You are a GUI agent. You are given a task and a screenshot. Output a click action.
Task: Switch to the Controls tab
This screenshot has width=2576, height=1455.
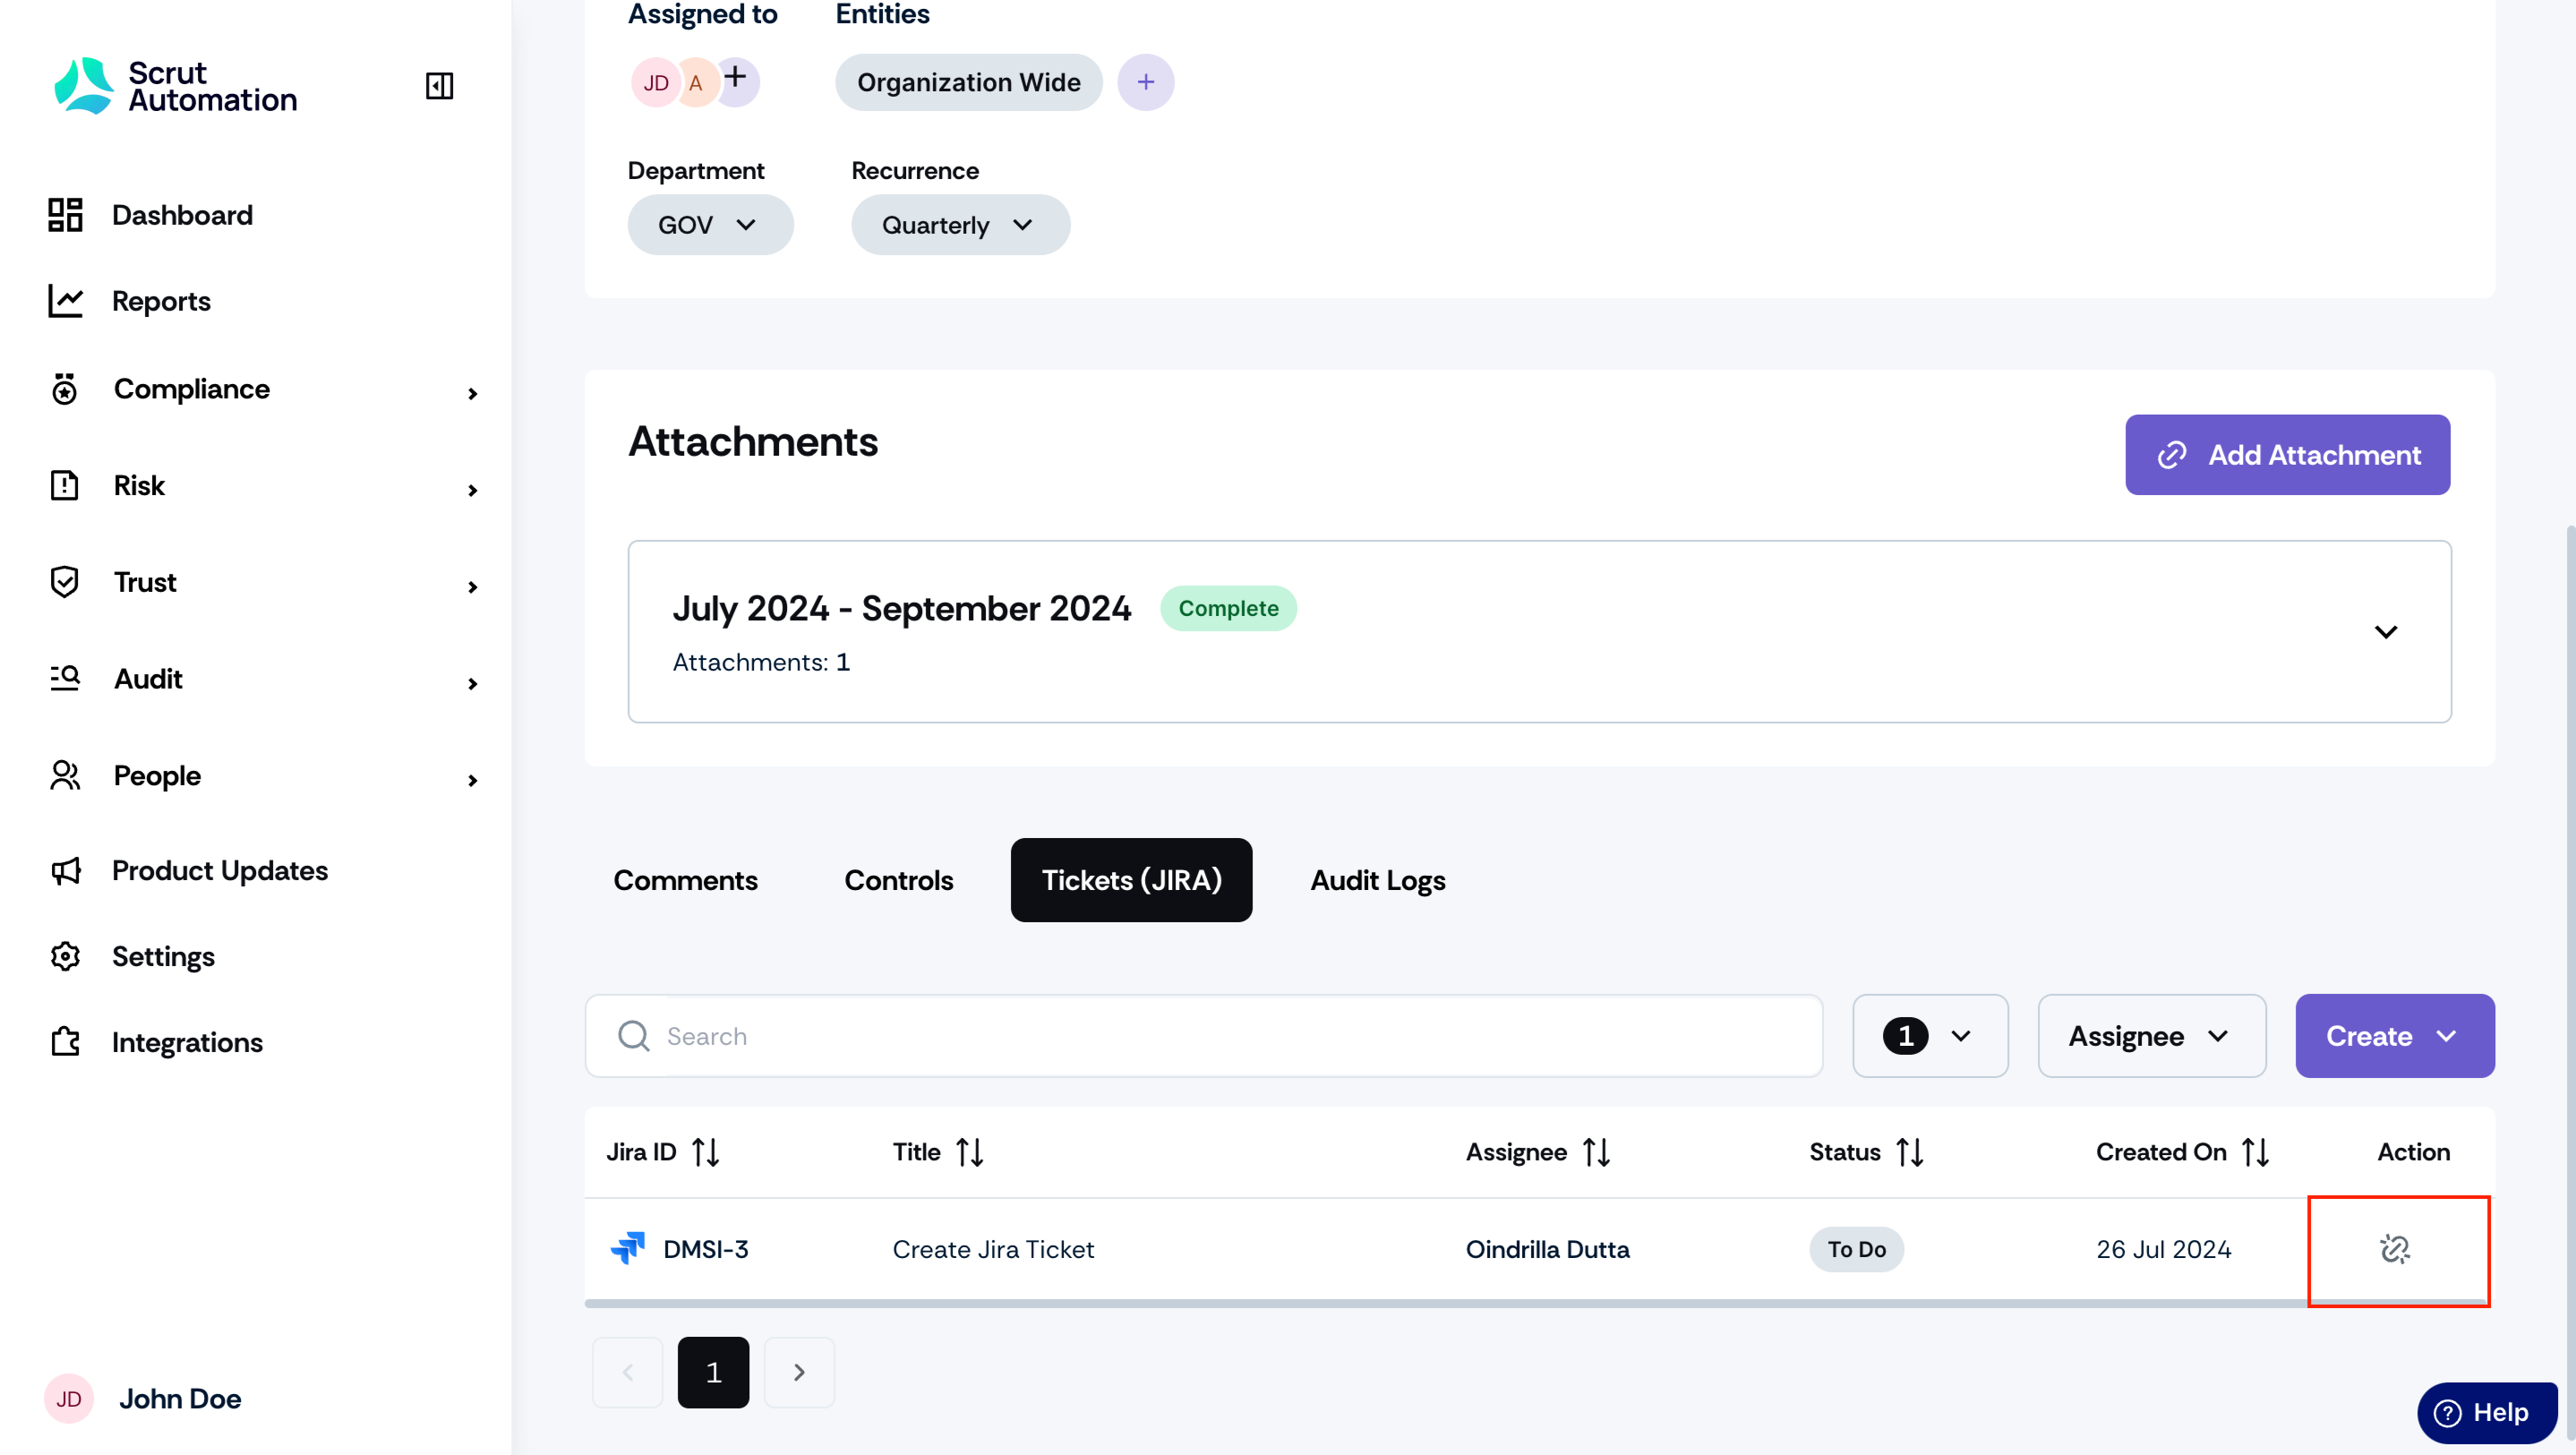click(x=898, y=880)
